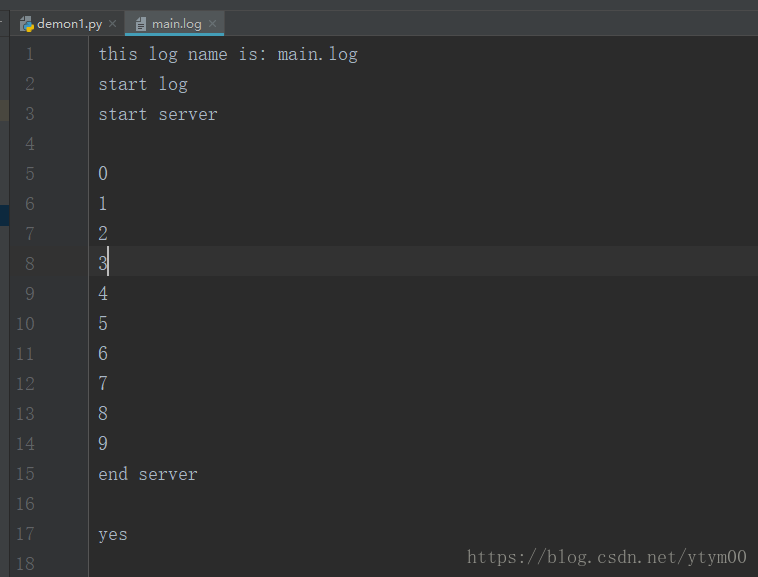Click the log file icon on main.log tab
This screenshot has height=577, width=758.
pos(141,24)
